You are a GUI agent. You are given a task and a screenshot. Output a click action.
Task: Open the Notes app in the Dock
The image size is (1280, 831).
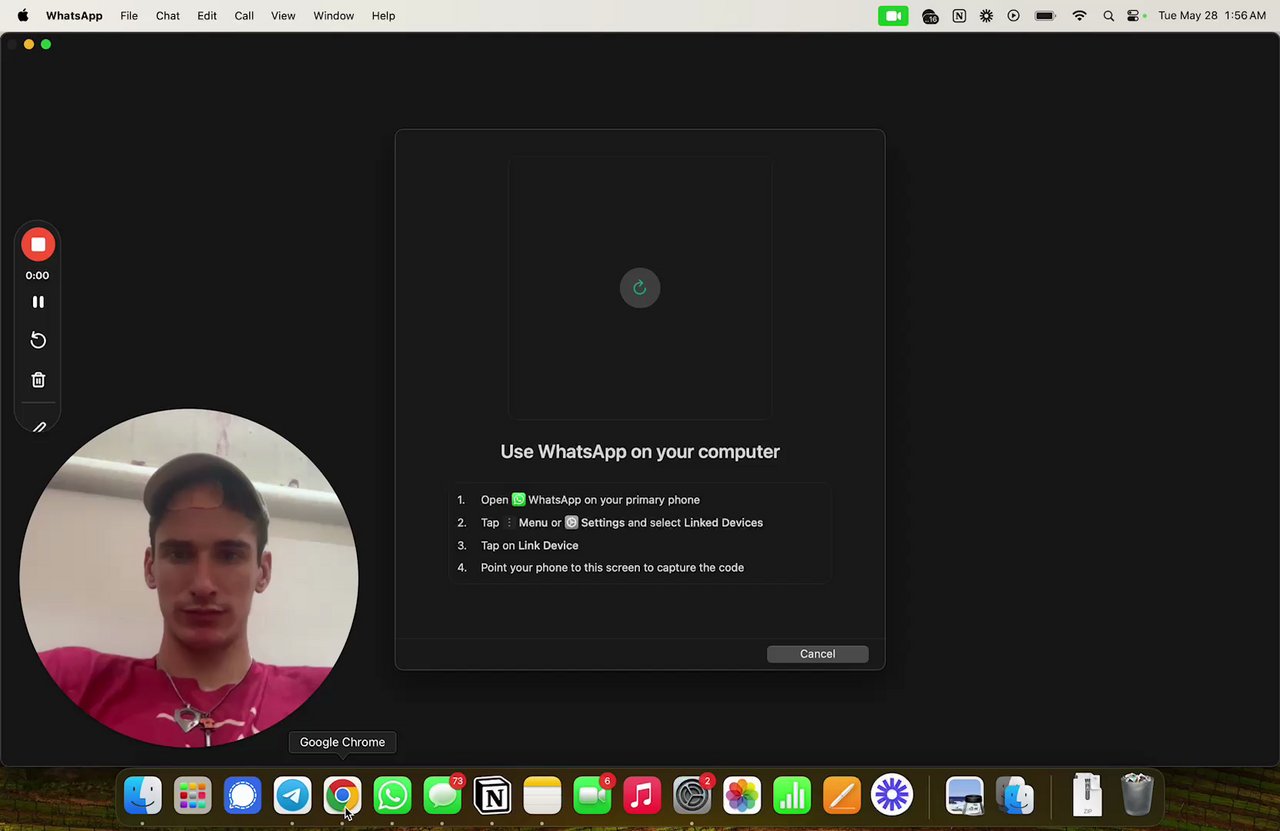click(x=542, y=796)
